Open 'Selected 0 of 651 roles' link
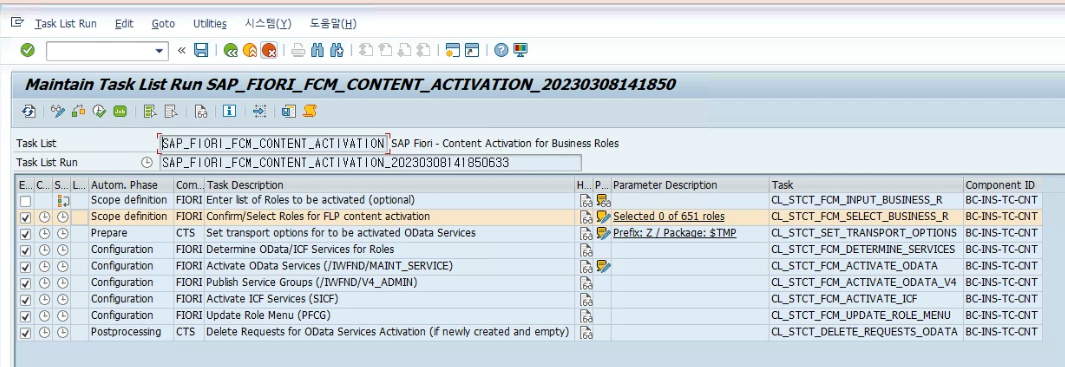This screenshot has width=1065, height=367. [x=668, y=217]
